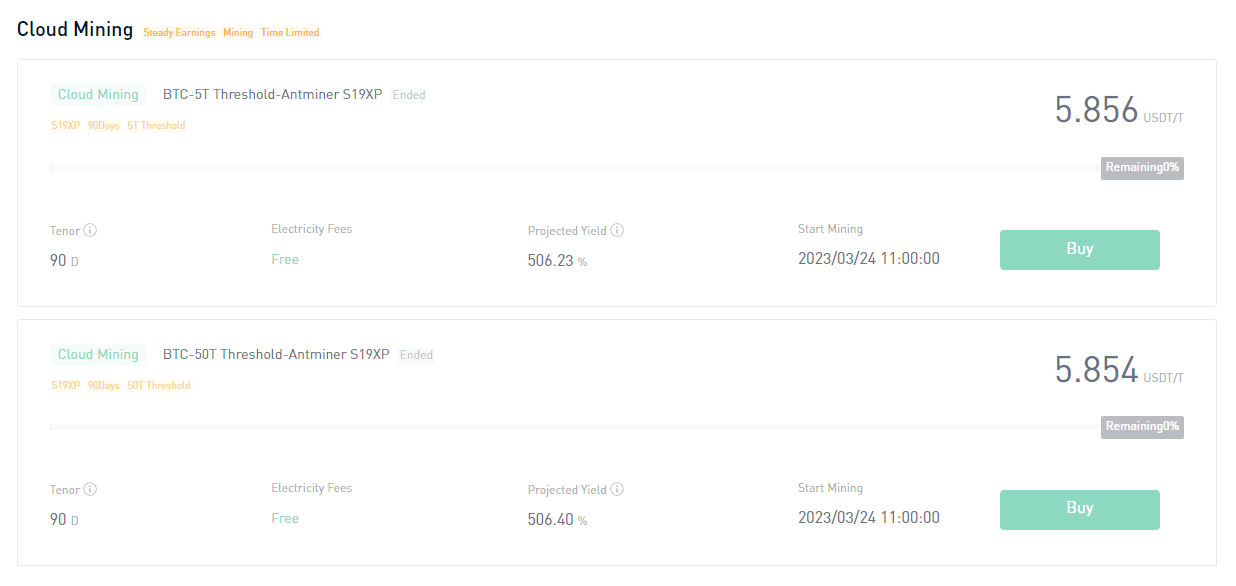Select the Steady Earnings filter
1236x586 pixels.
click(x=179, y=32)
